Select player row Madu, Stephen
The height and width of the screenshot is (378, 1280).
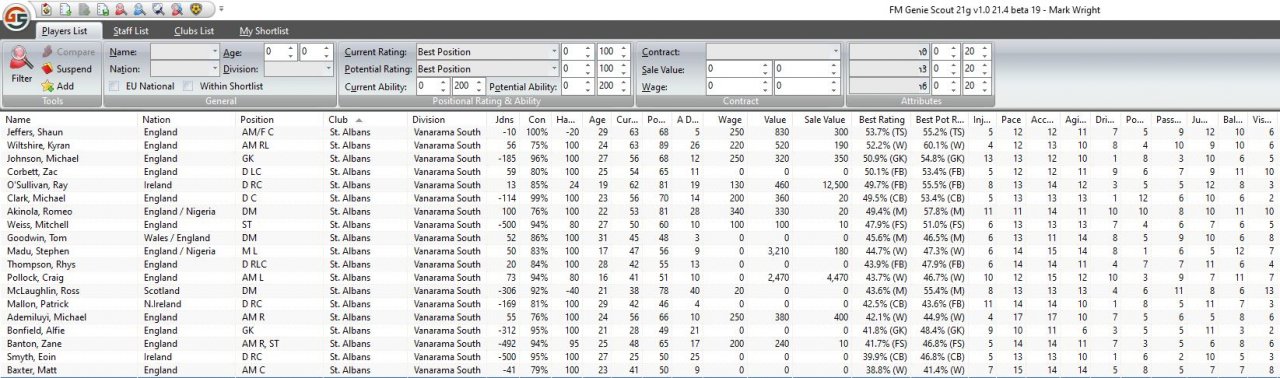pyautogui.click(x=640, y=251)
